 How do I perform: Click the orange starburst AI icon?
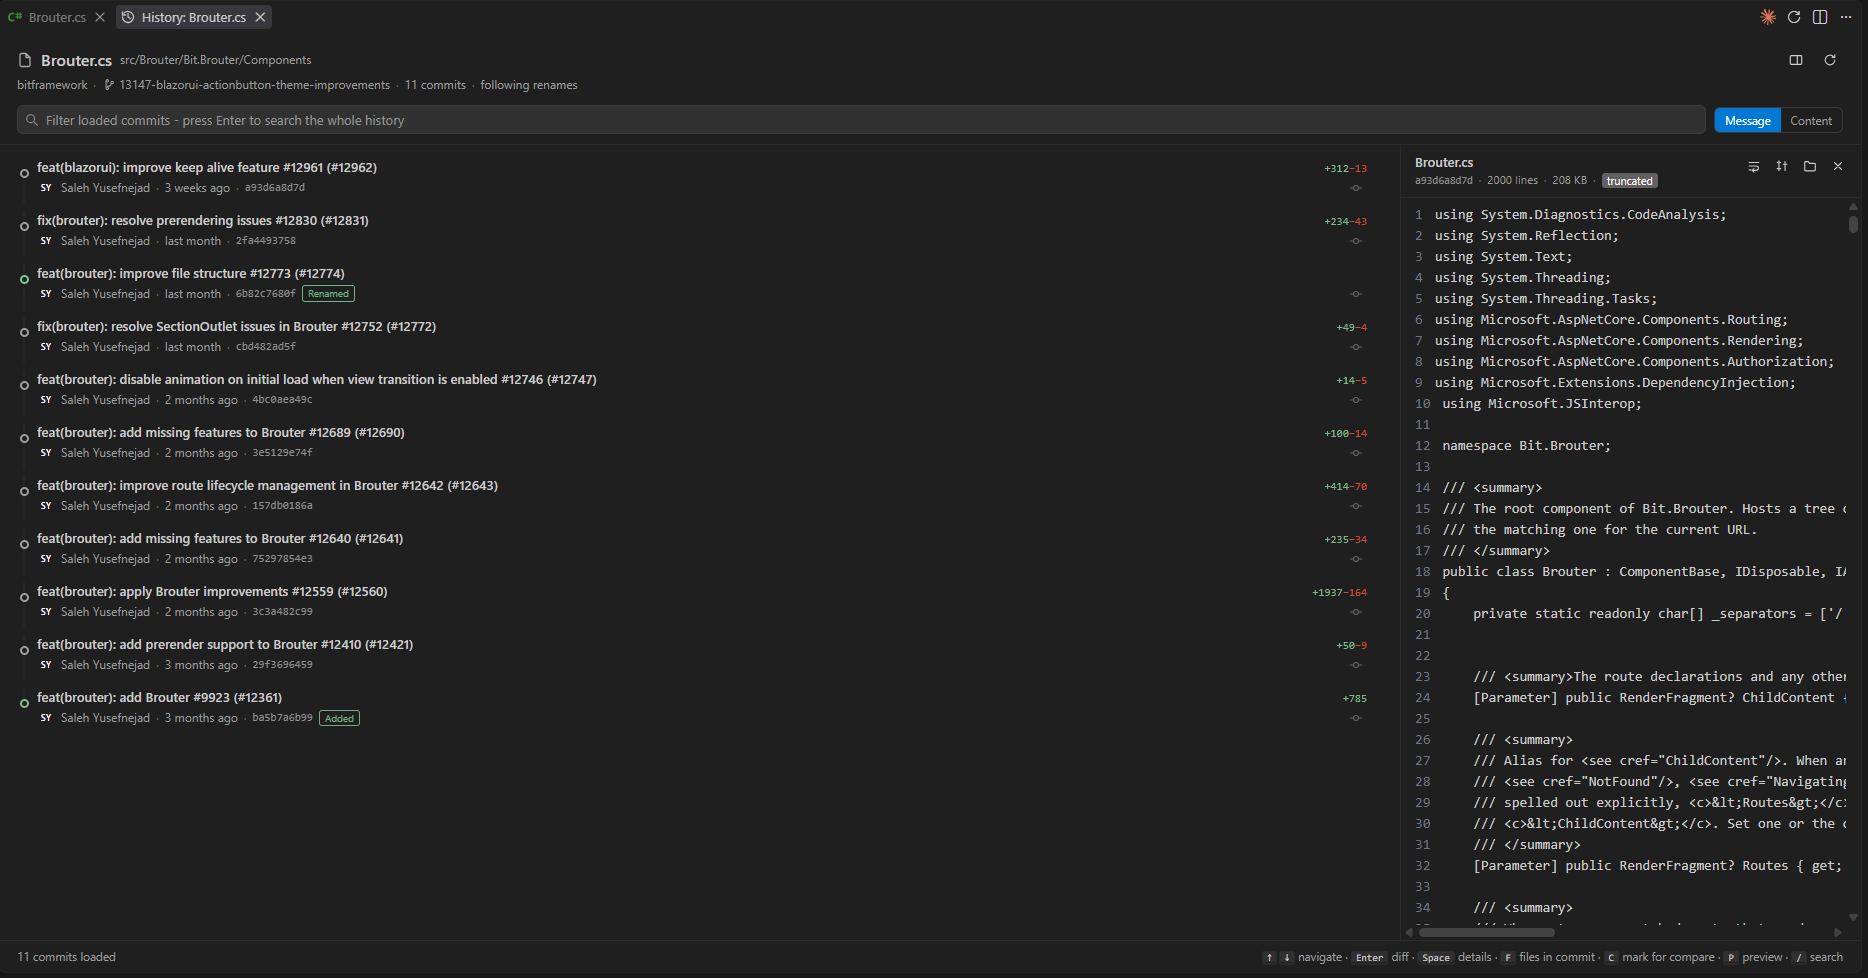coord(1768,17)
